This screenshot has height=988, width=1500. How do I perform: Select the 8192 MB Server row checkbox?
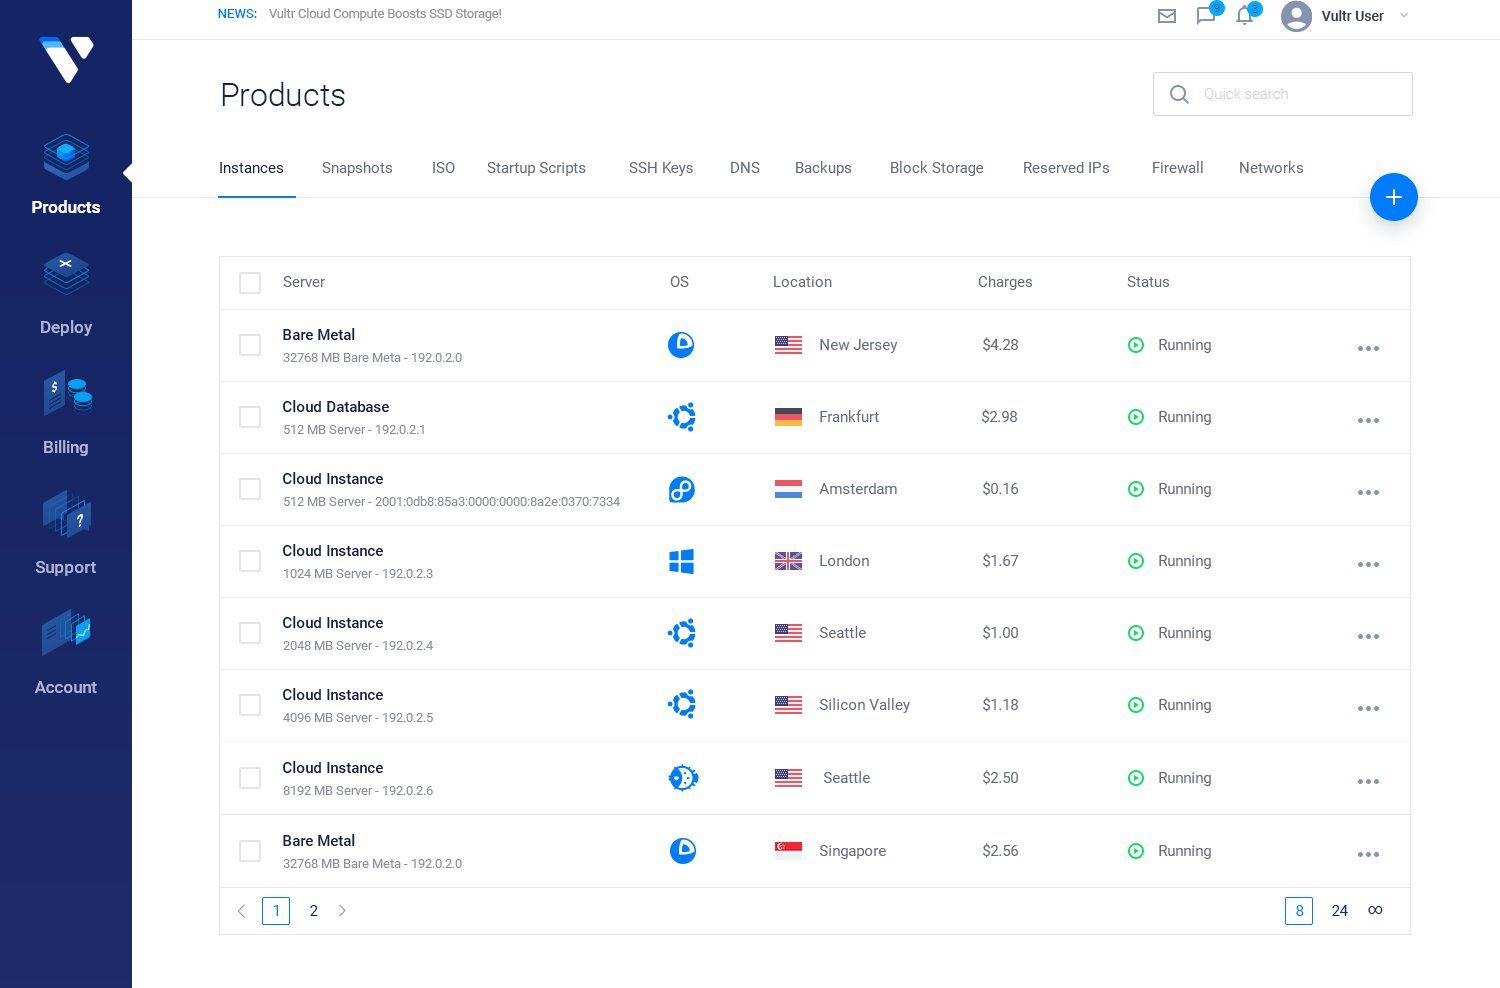point(250,778)
